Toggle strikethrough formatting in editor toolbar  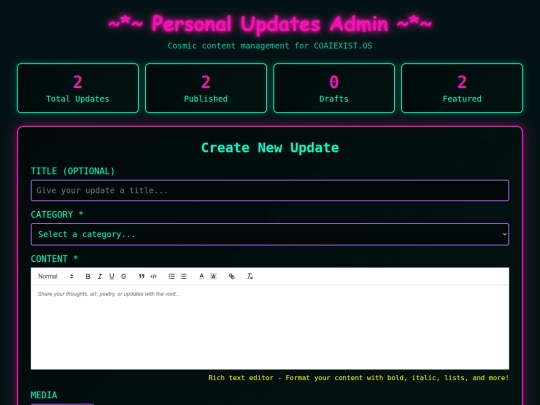(124, 276)
